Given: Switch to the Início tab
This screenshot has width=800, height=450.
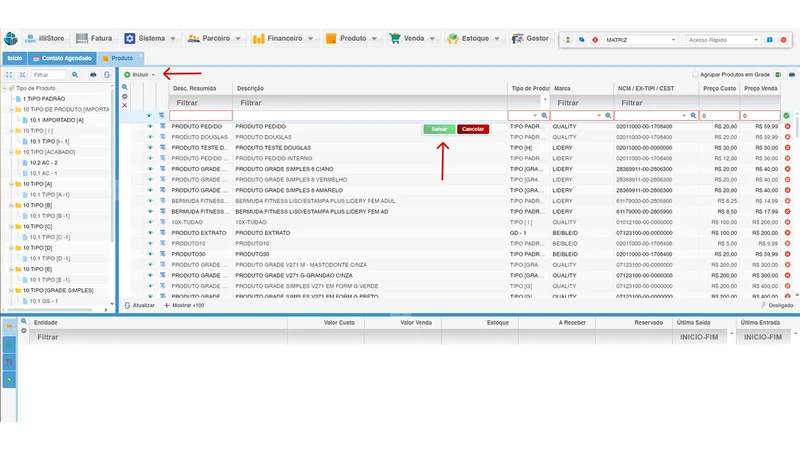Looking at the screenshot, I should (15, 58).
